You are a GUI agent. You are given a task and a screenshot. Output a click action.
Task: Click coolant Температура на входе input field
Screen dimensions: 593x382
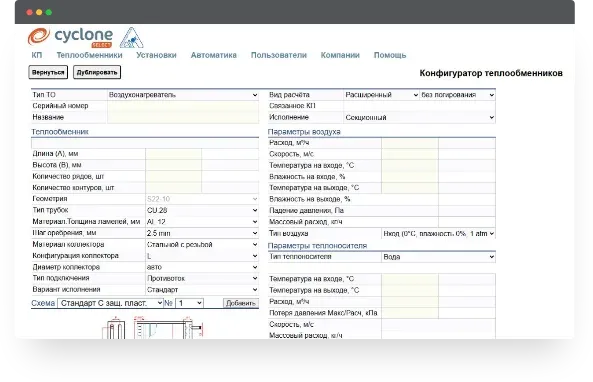click(410, 279)
